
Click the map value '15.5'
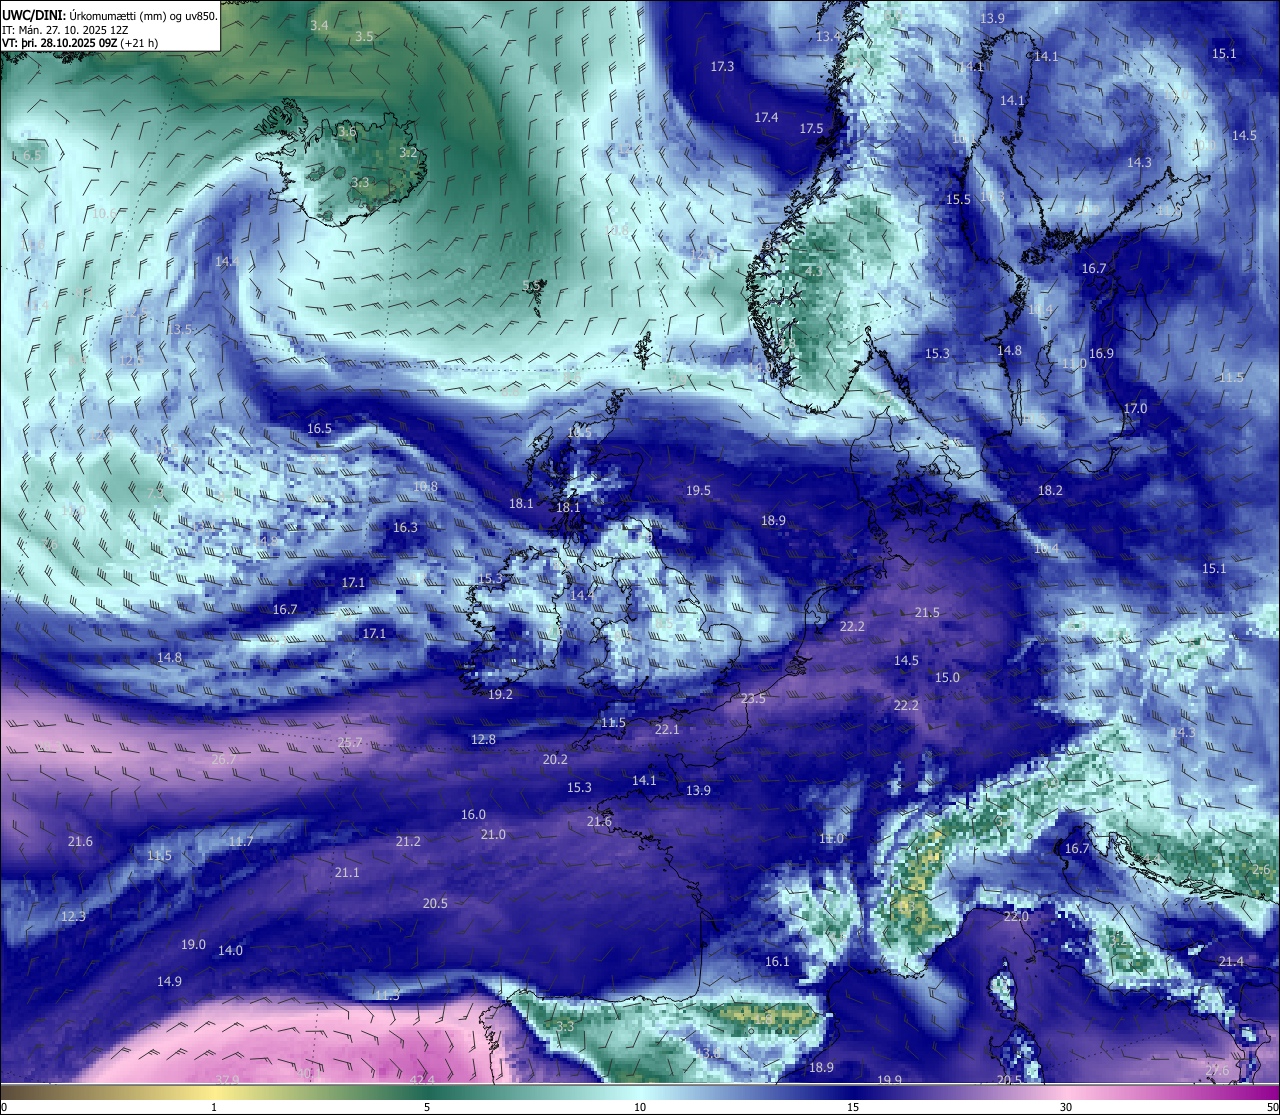958,200
